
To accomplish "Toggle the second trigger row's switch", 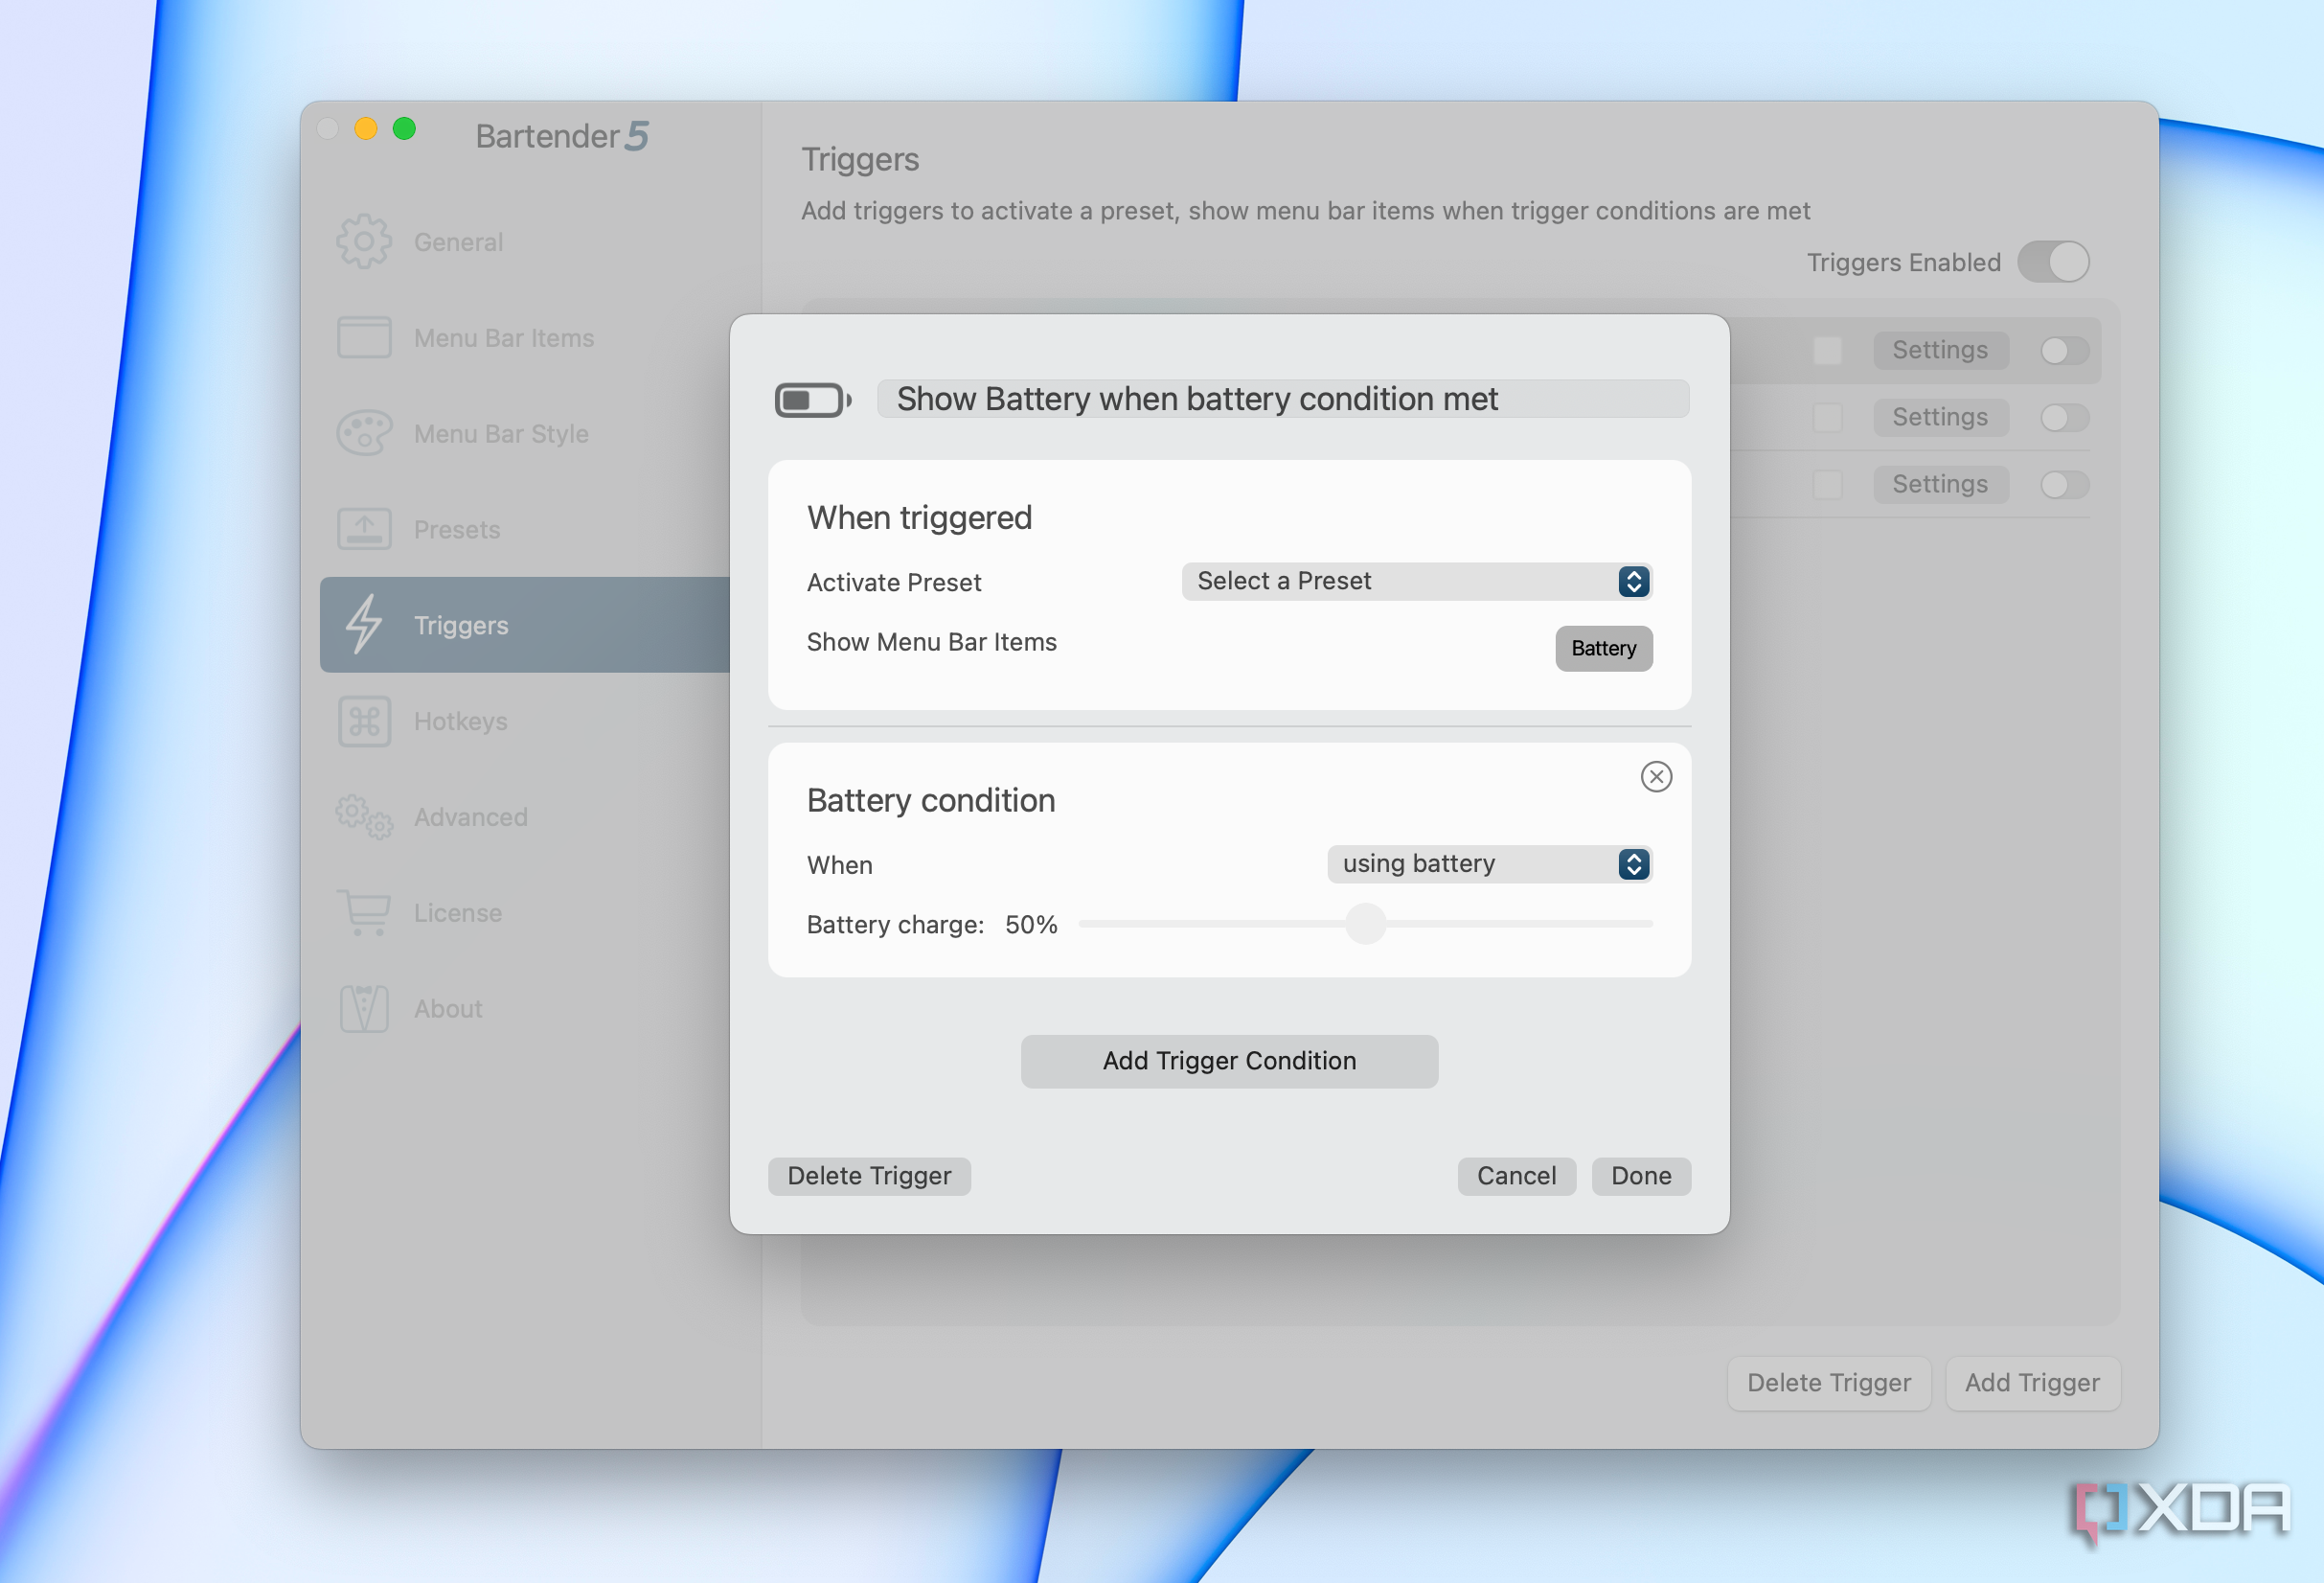I will (2064, 417).
